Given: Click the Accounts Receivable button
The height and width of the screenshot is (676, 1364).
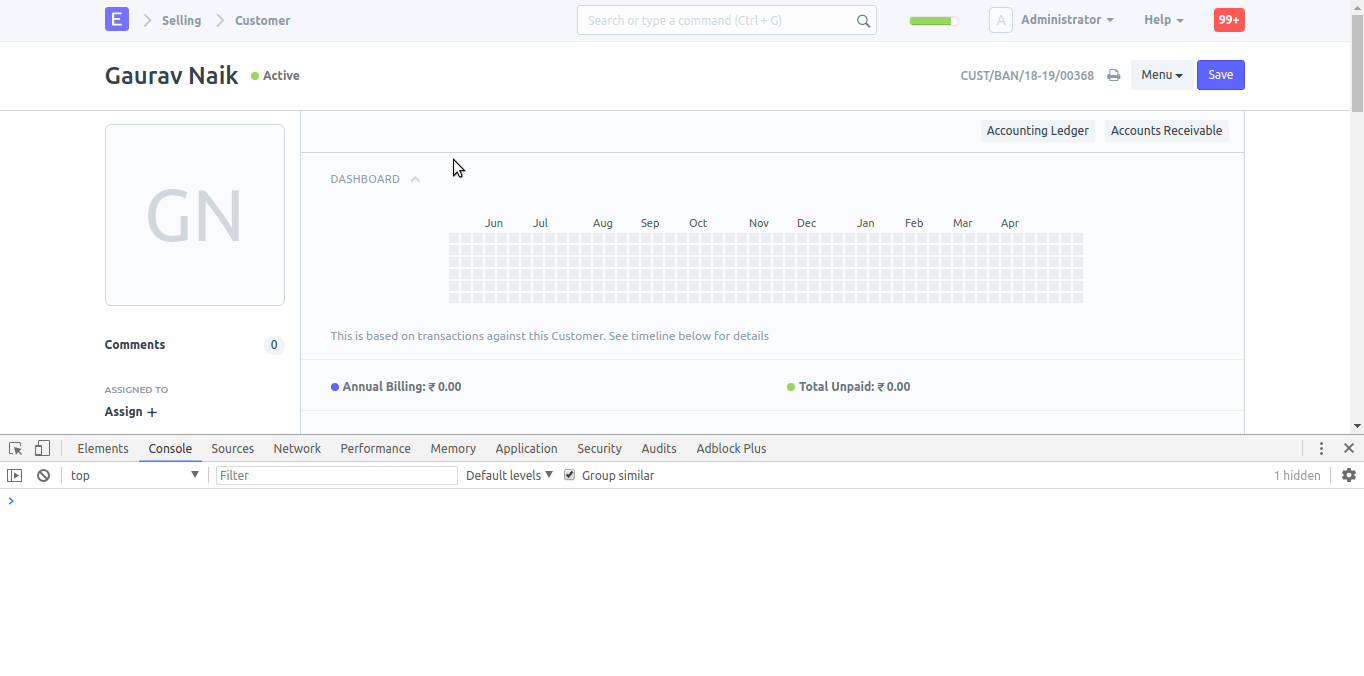Looking at the screenshot, I should 1166,130.
